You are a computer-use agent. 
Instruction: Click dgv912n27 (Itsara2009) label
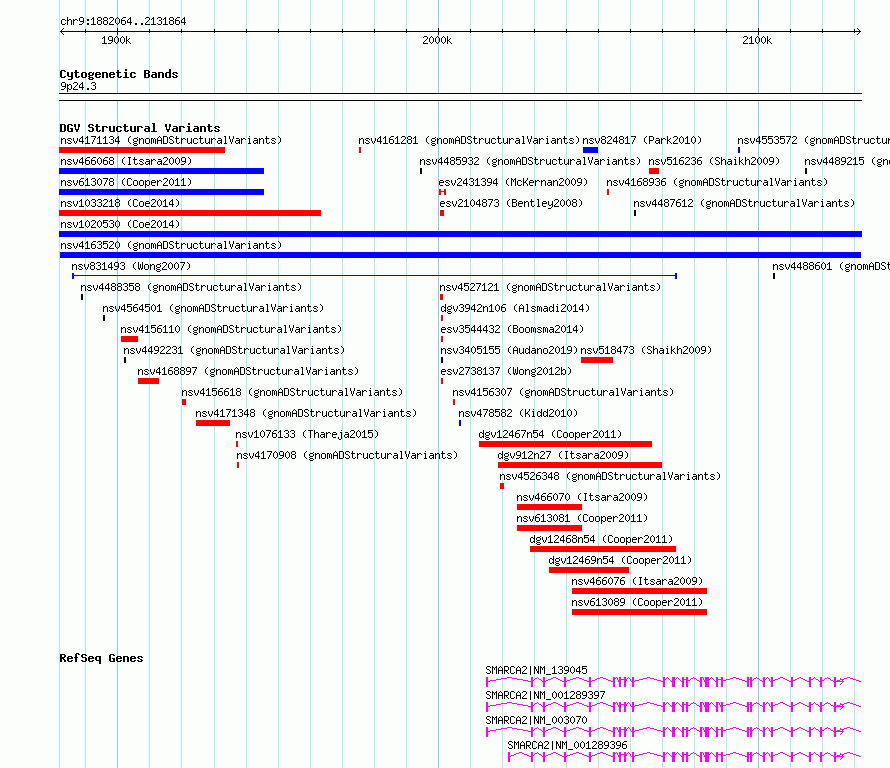pyautogui.click(x=563, y=455)
